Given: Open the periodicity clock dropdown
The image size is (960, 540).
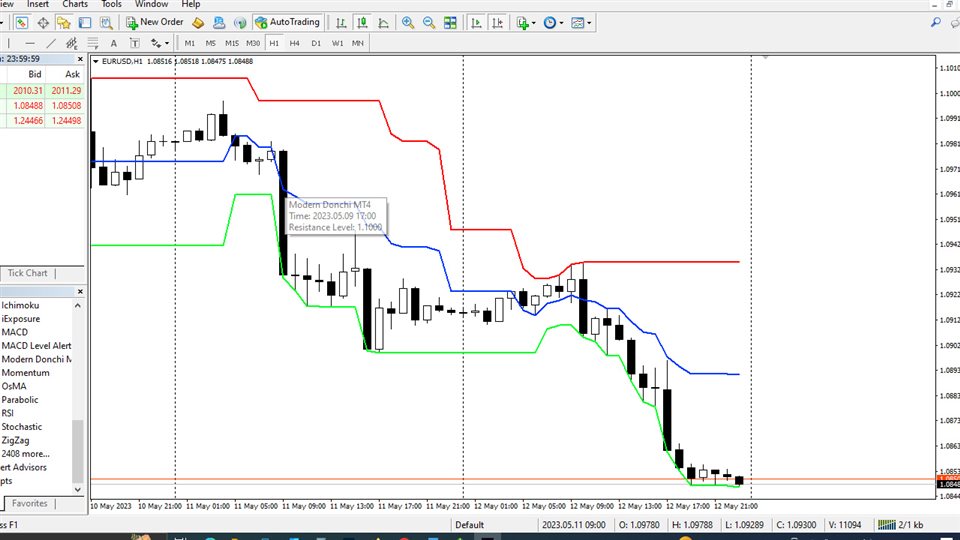Looking at the screenshot, I should 553,22.
